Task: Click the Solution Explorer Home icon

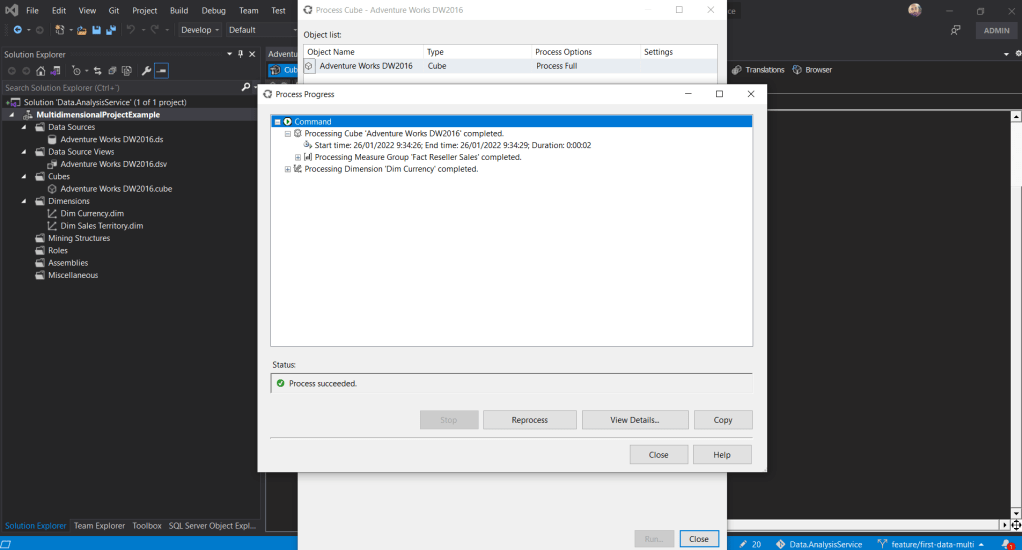Action: (x=40, y=71)
